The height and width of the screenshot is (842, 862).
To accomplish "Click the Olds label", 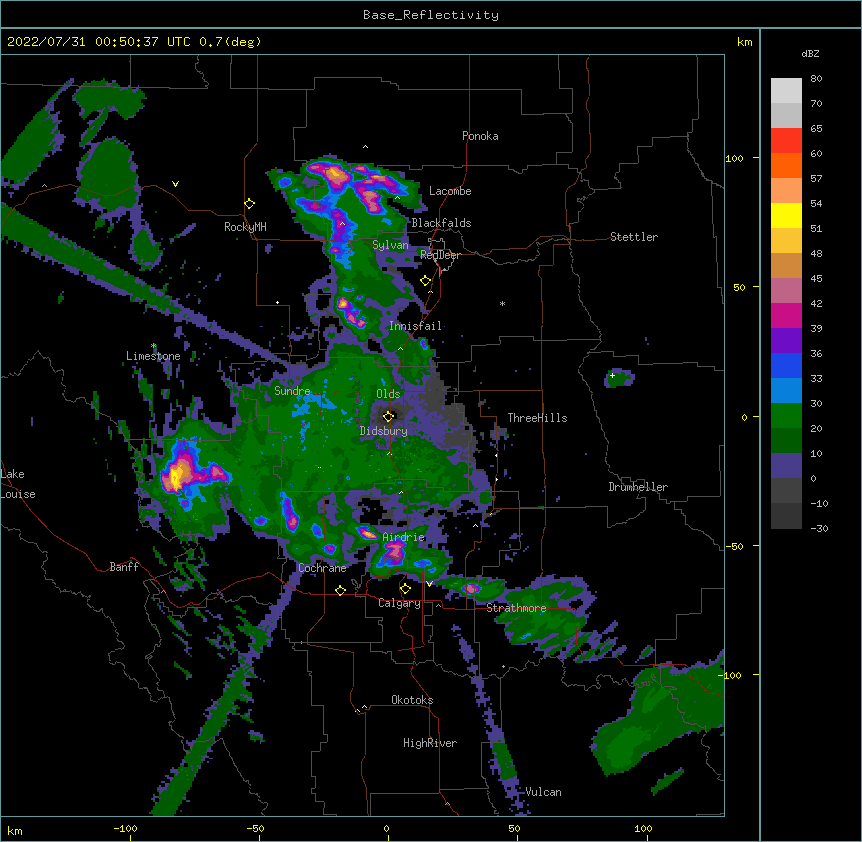I will coord(388,394).
